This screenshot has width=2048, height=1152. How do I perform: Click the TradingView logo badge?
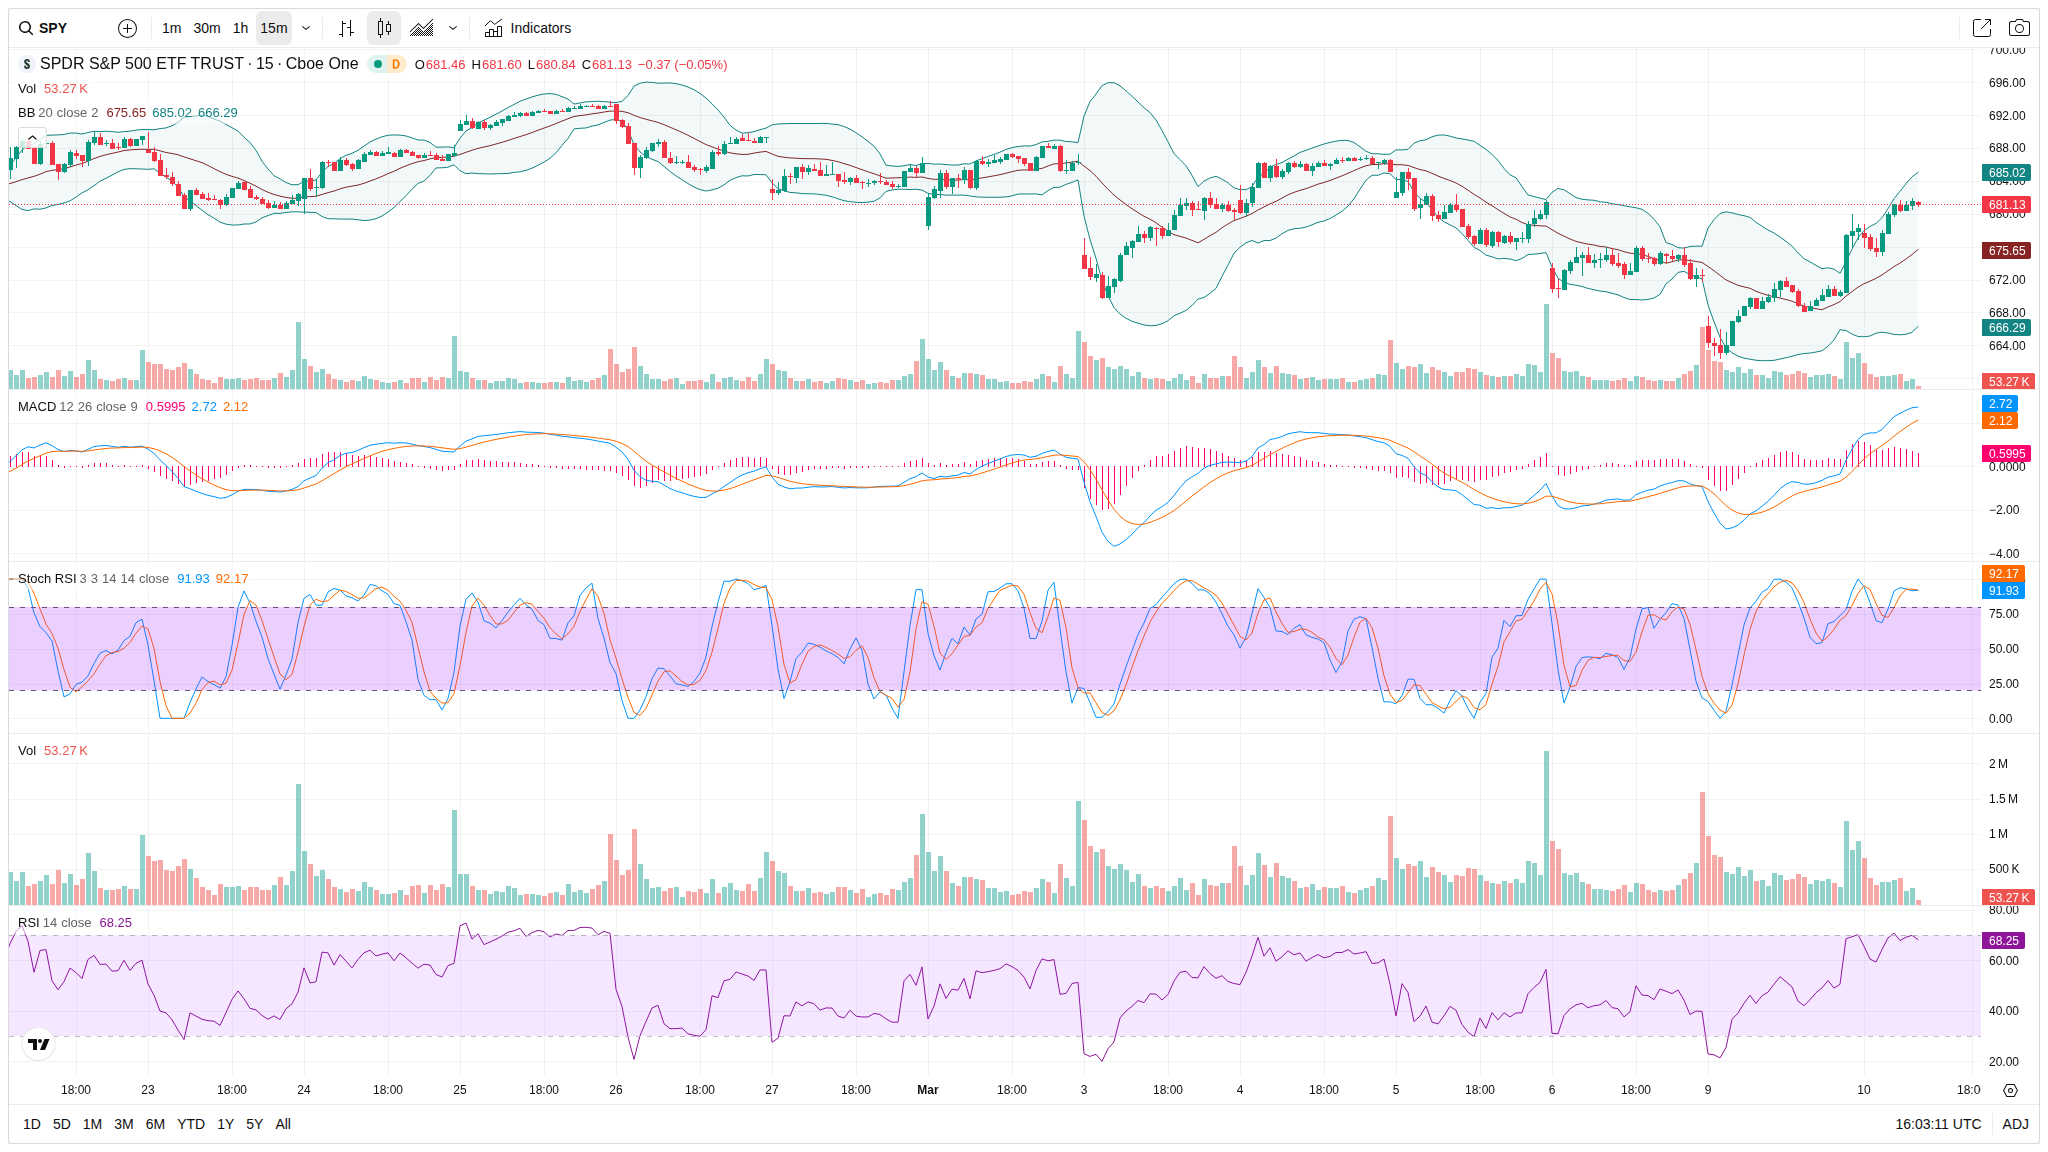point(39,1044)
